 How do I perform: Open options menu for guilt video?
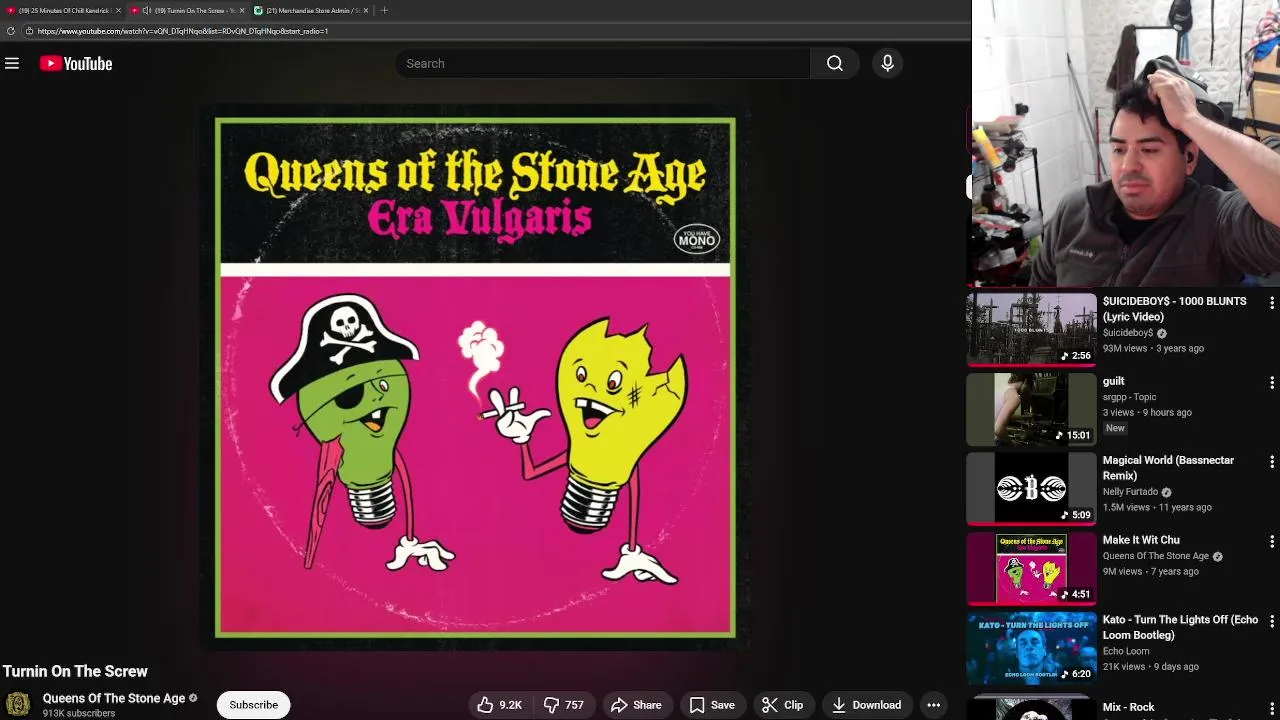1272,382
